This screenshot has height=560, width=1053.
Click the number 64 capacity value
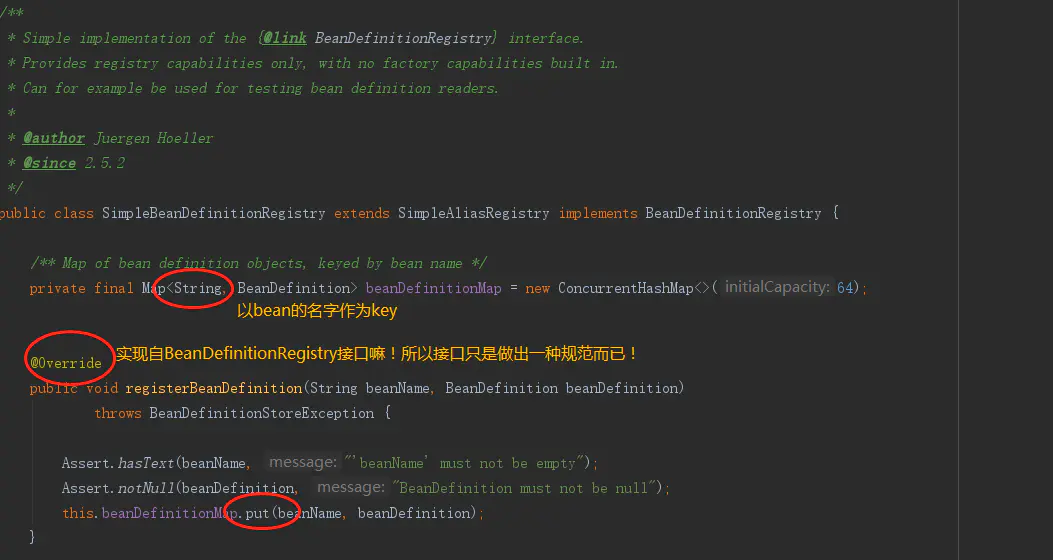coord(845,288)
